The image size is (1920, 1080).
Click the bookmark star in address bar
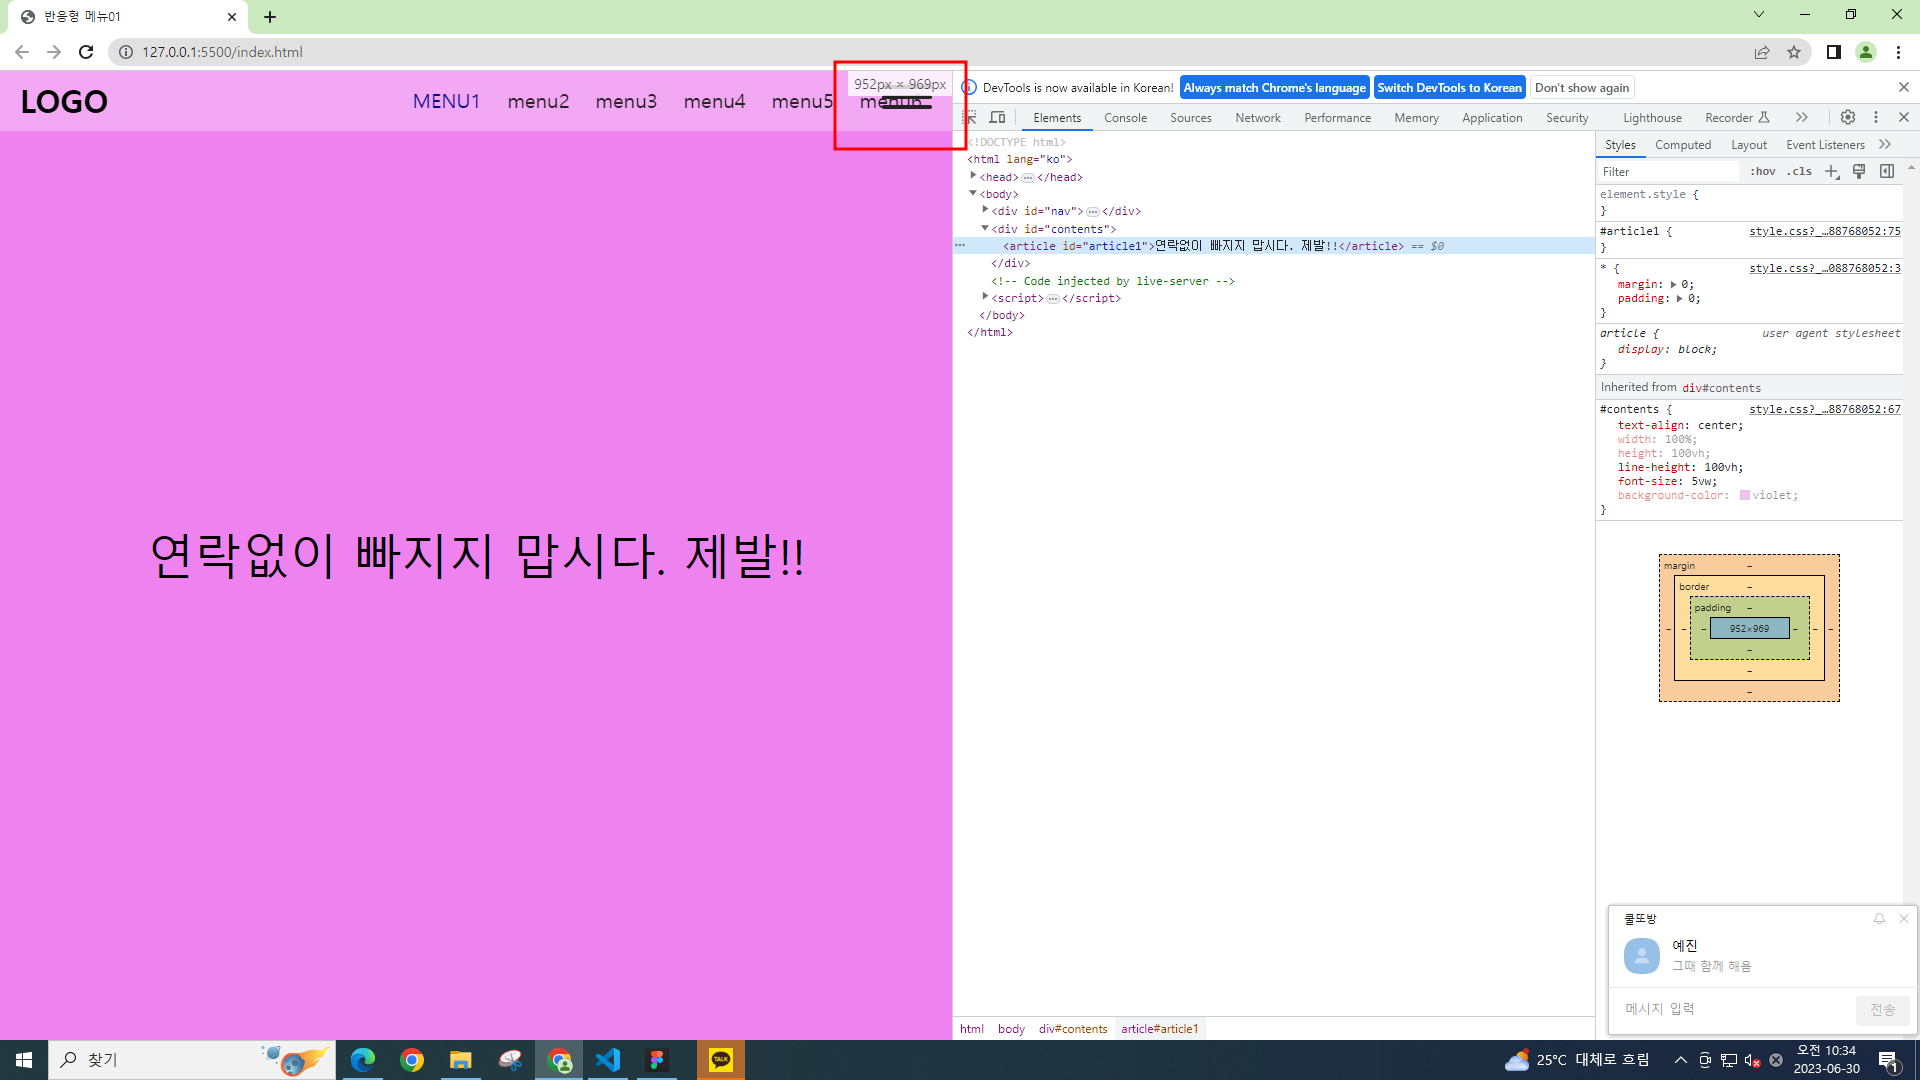coord(1794,52)
